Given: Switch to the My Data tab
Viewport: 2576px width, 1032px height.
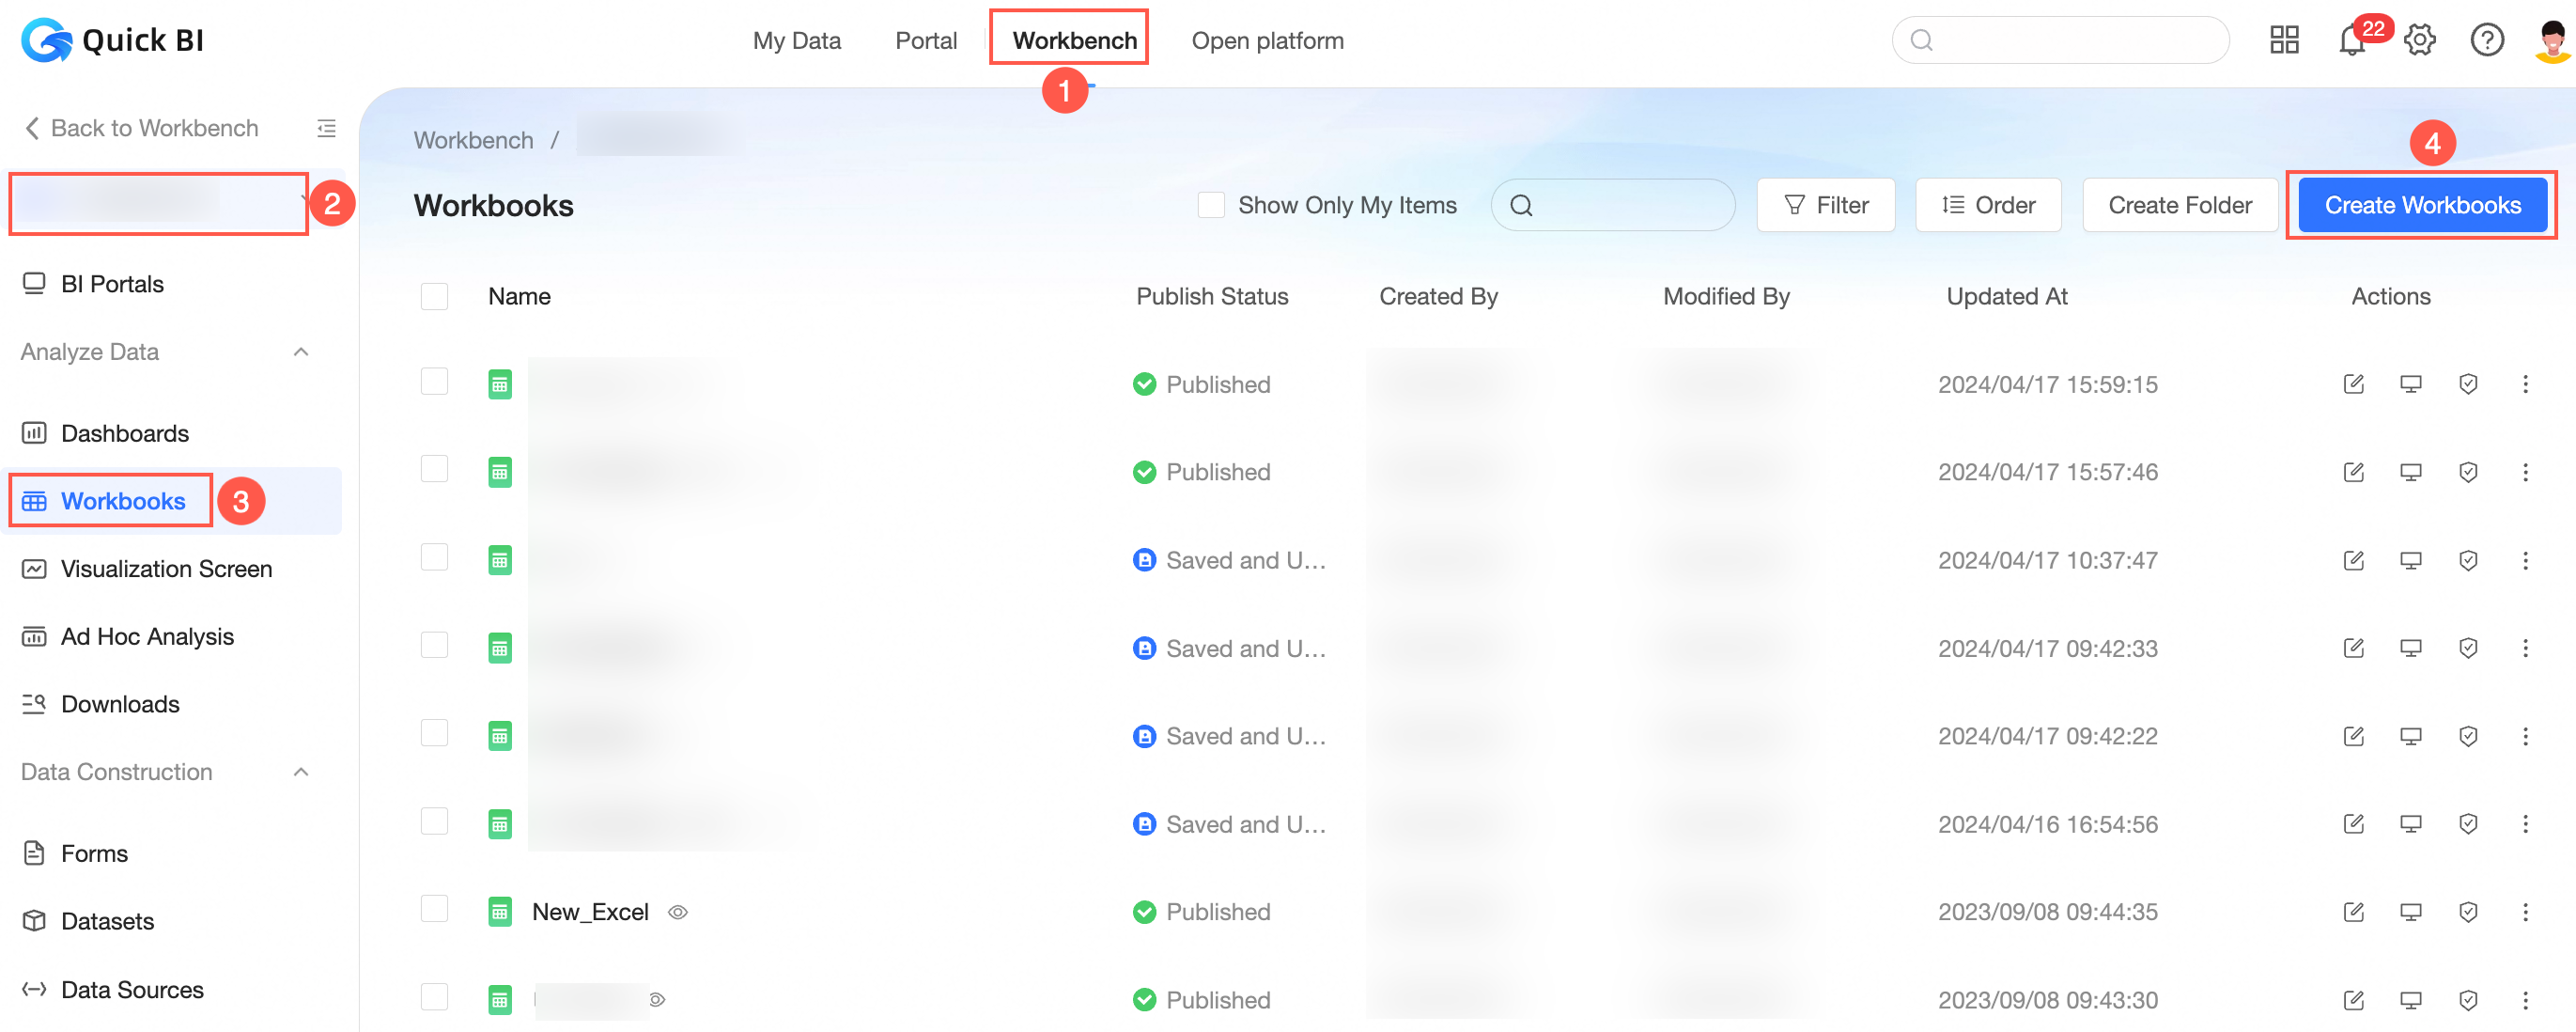Looking at the screenshot, I should pos(797,40).
